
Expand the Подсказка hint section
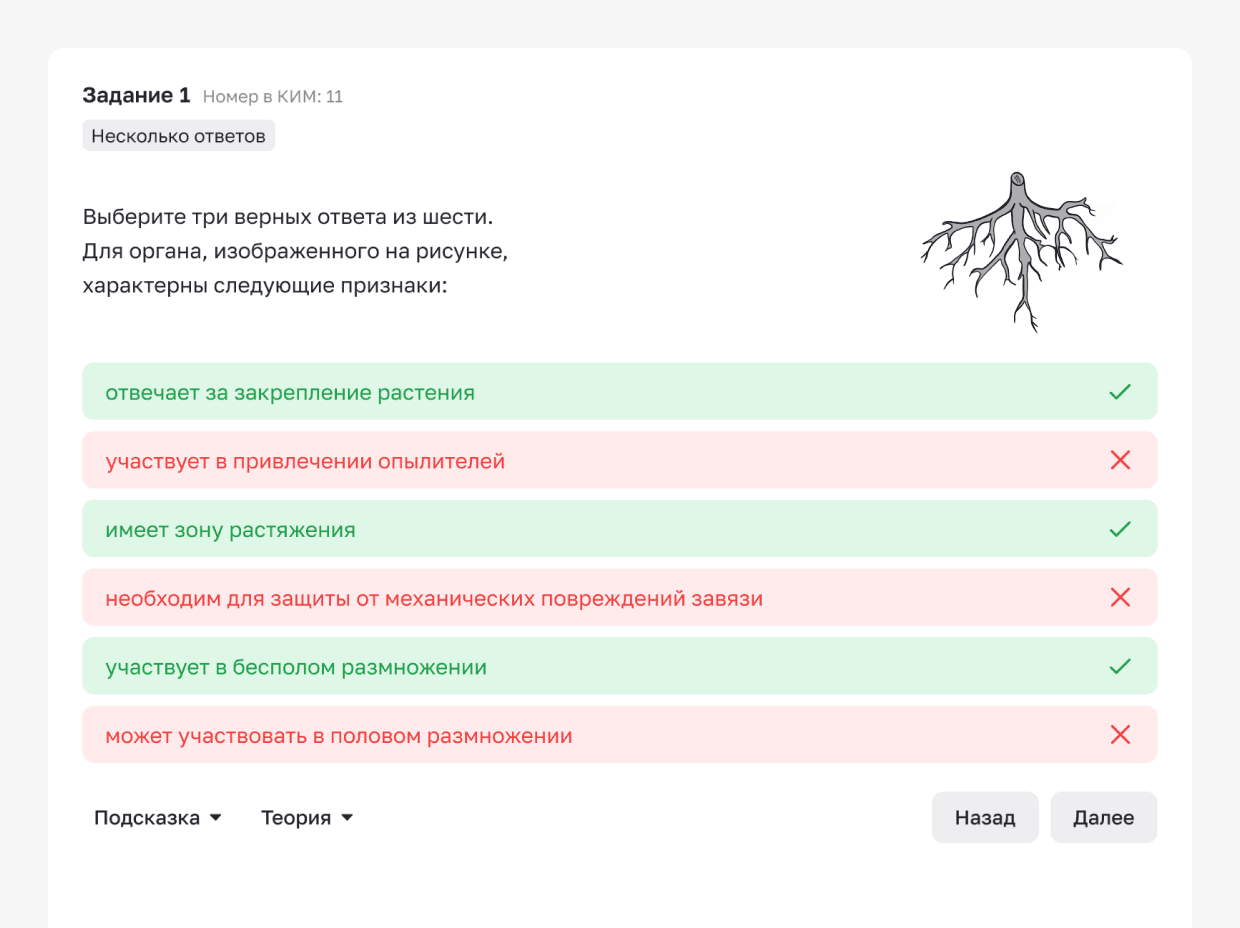[147, 818]
